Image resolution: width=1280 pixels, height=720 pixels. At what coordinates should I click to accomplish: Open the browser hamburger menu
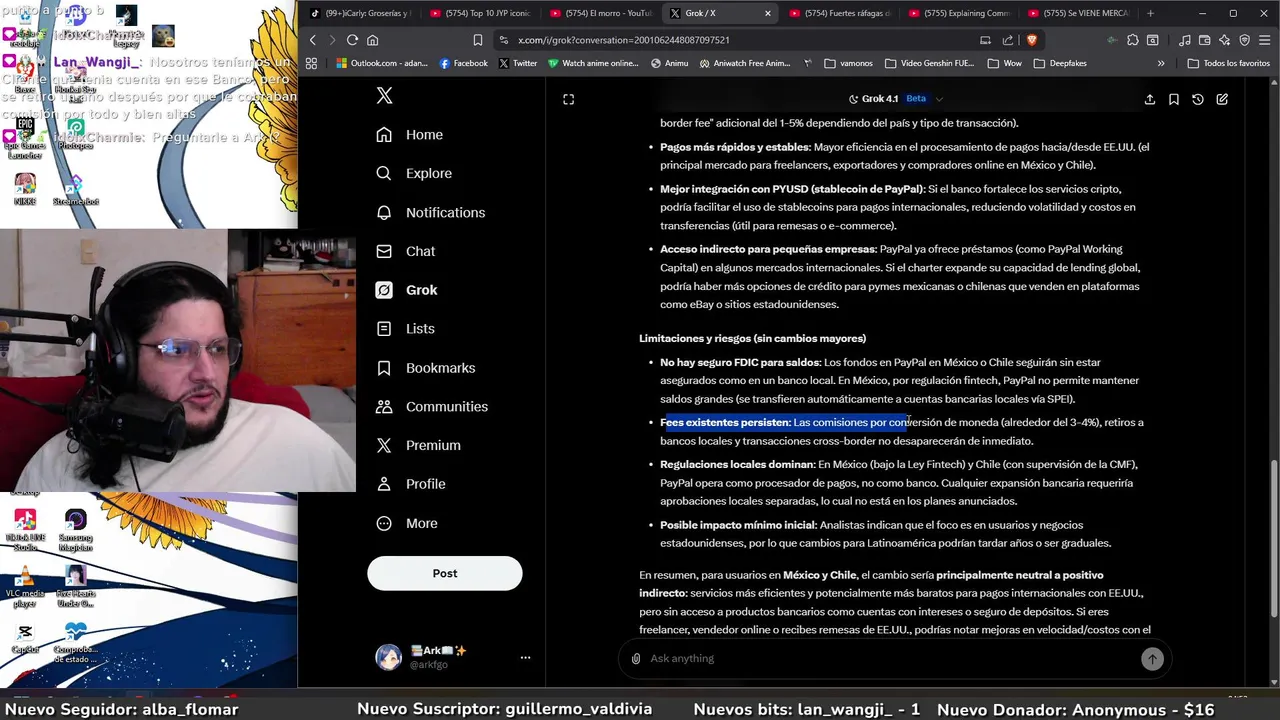pos(1265,40)
